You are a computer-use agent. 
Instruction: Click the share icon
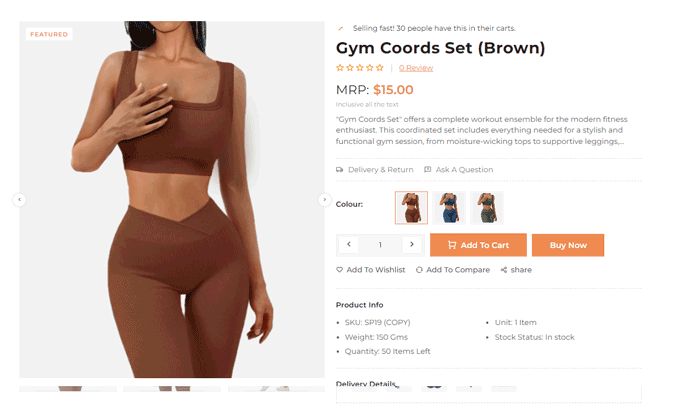coord(504,270)
